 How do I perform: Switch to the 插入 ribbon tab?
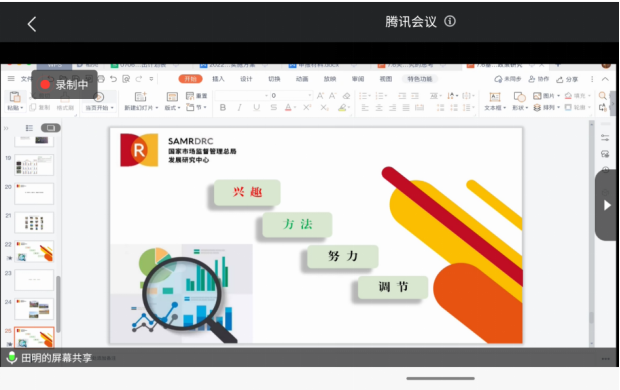point(218,79)
